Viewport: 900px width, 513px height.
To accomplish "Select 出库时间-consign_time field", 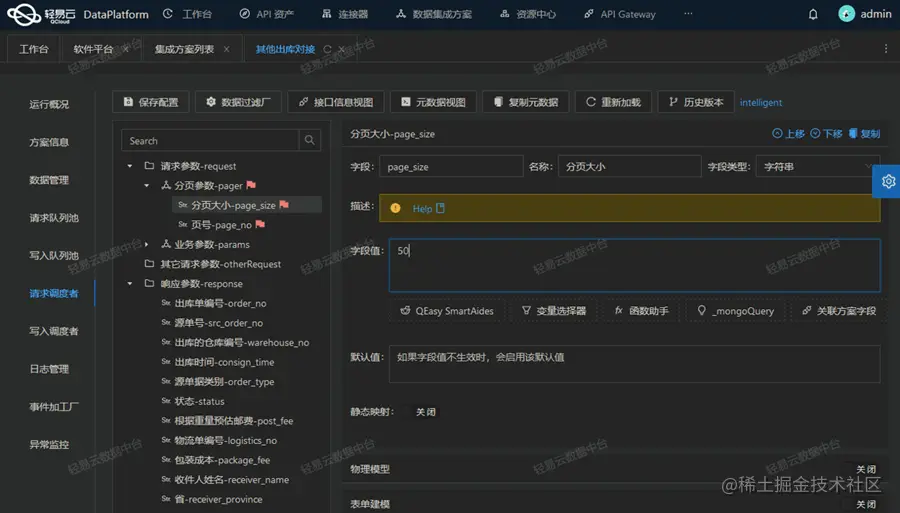I will [224, 362].
